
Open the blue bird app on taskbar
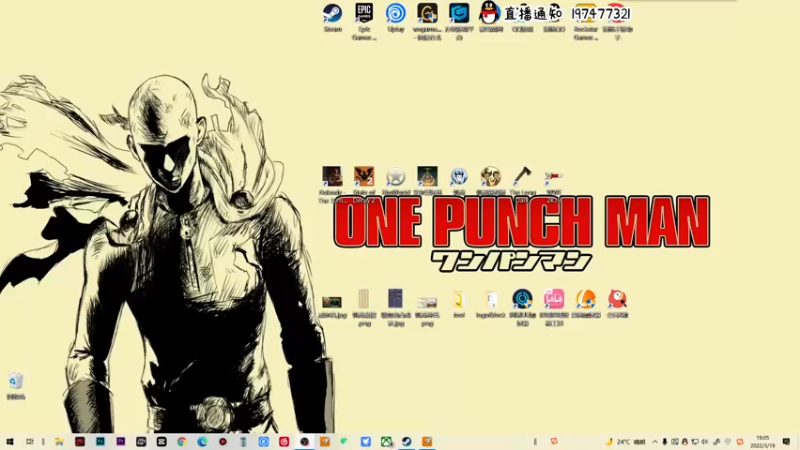coord(366,442)
